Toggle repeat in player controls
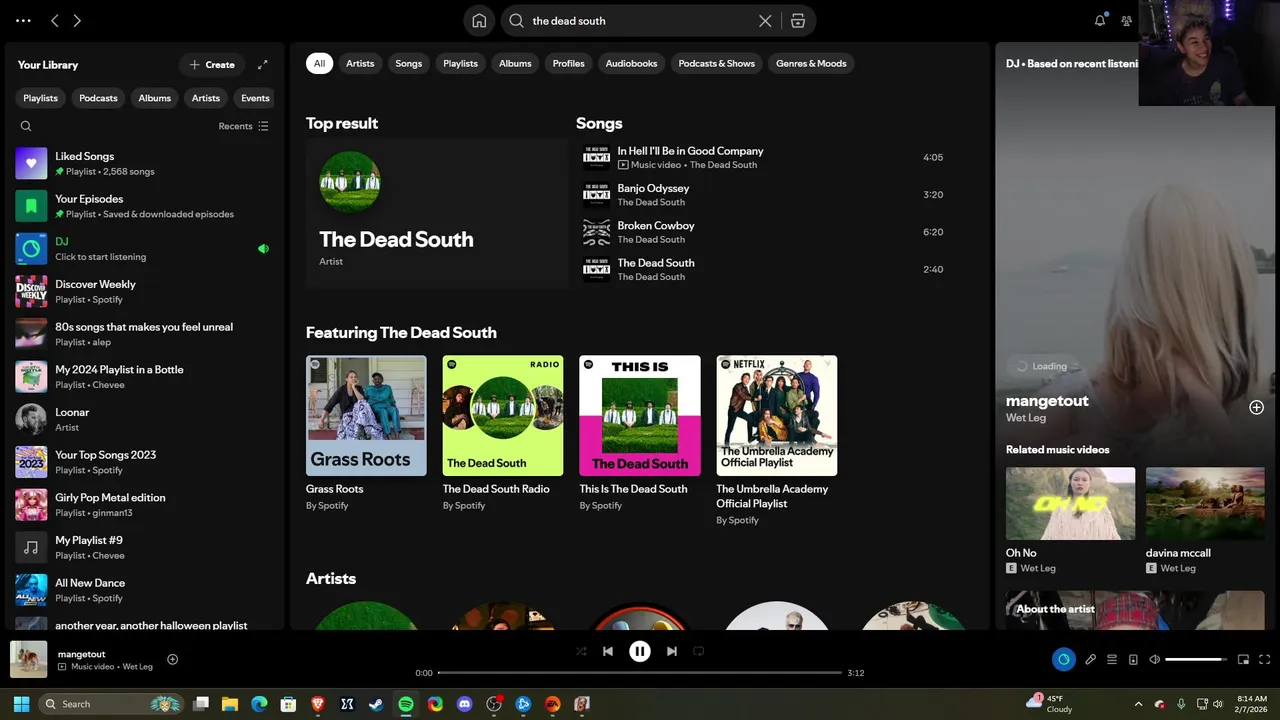1280x720 pixels. point(699,651)
